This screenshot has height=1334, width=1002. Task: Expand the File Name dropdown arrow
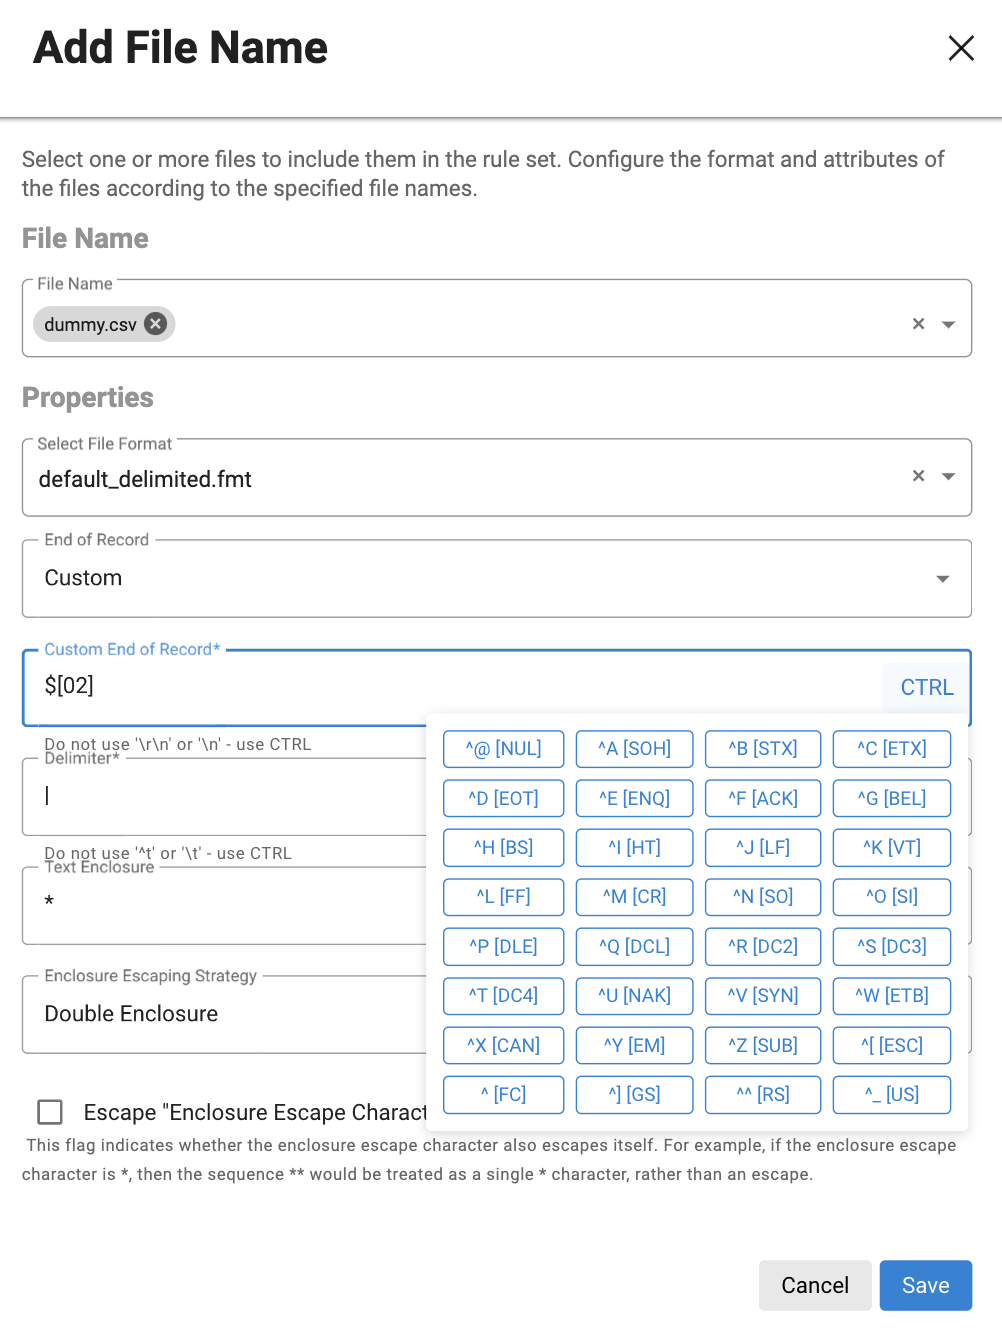point(949,325)
